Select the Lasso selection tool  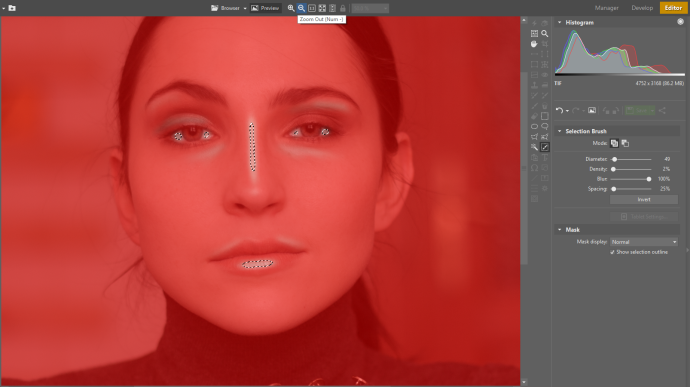coord(544,126)
